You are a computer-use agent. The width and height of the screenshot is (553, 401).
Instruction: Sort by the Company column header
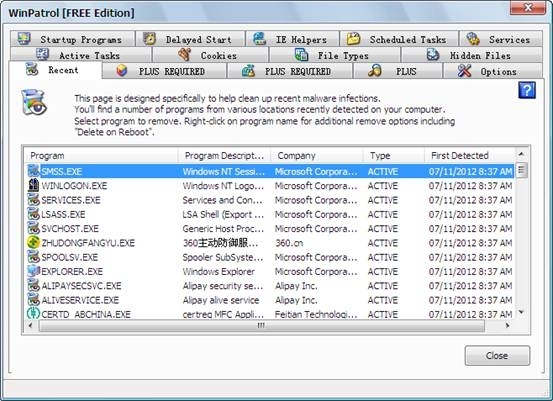click(317, 156)
